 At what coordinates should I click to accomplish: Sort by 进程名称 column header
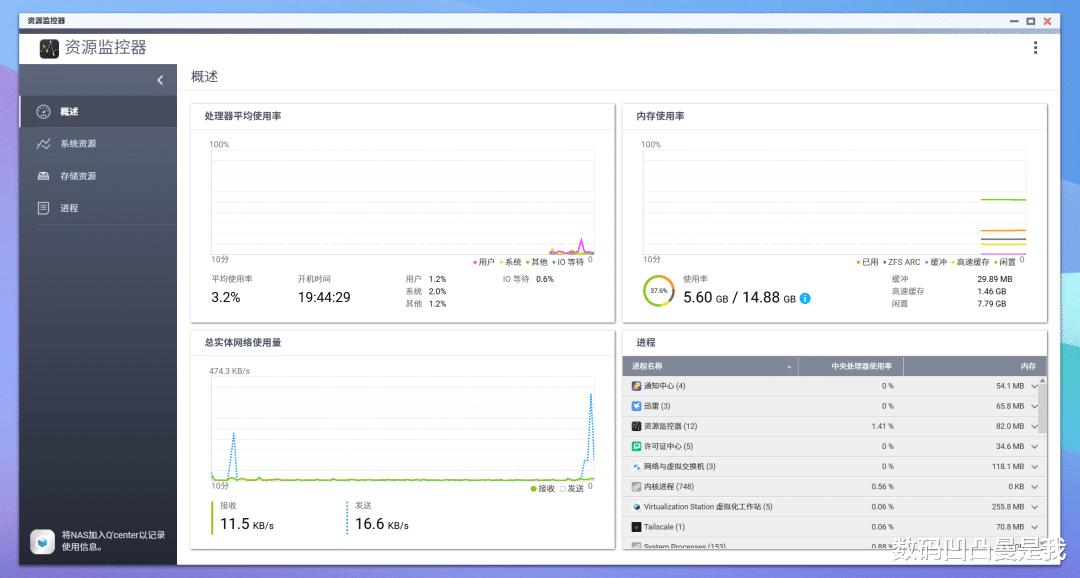coord(710,367)
